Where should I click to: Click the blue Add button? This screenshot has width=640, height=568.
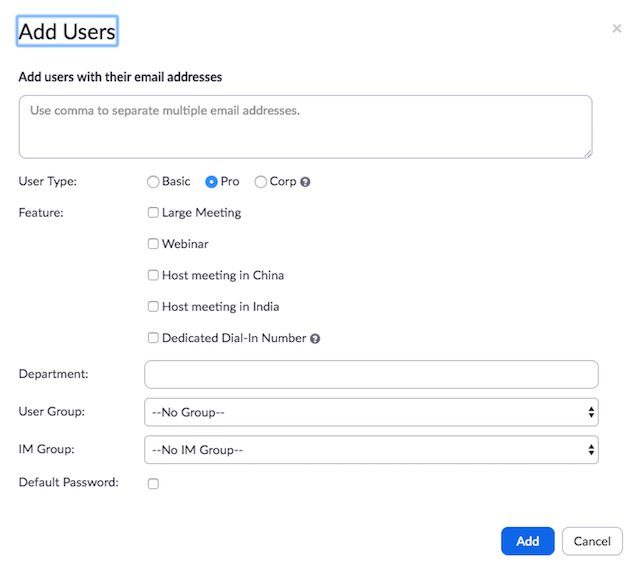[x=528, y=541]
